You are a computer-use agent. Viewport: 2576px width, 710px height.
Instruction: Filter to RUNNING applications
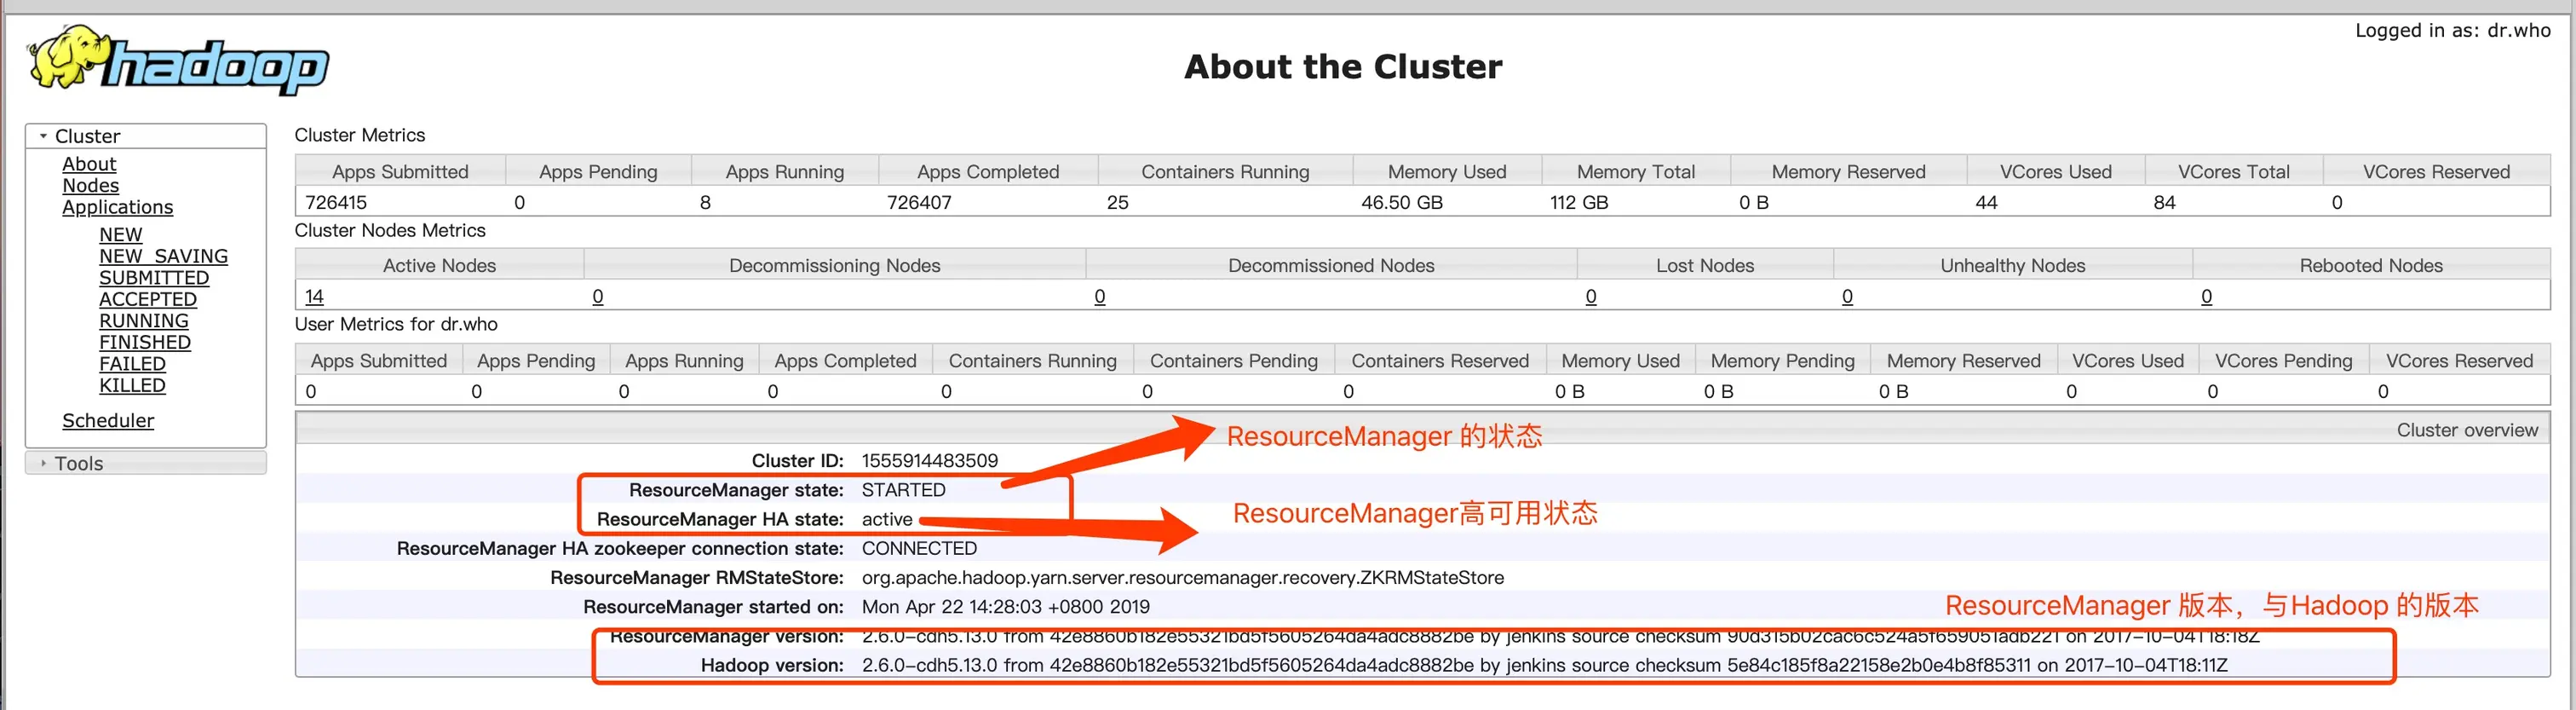144,321
